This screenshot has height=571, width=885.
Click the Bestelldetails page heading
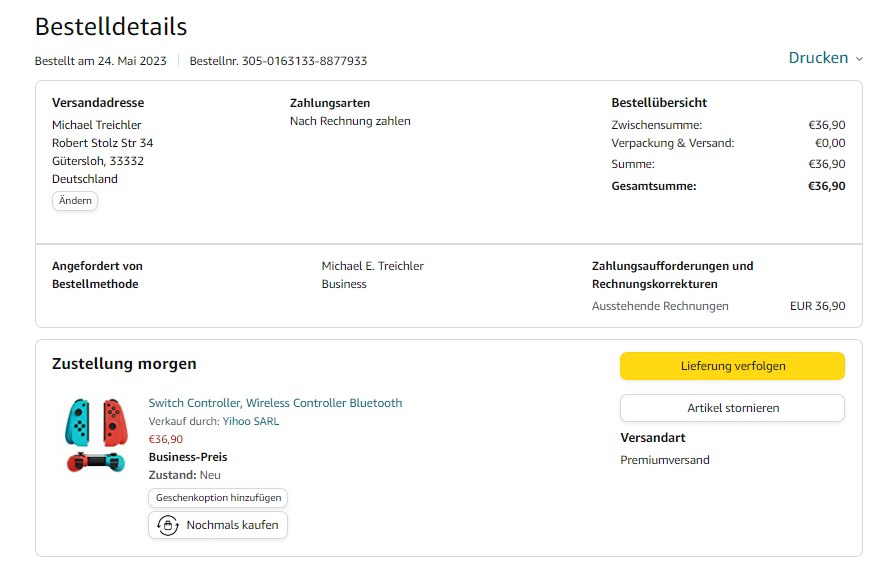click(x=111, y=27)
